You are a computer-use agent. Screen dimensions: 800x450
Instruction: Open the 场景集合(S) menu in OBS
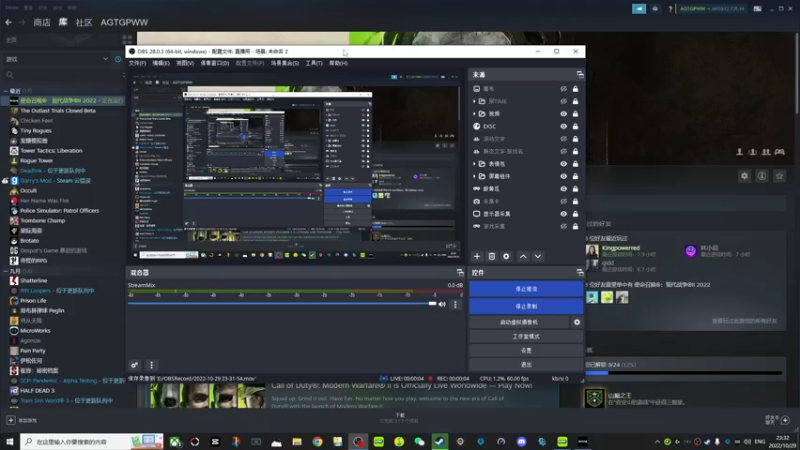pyautogui.click(x=285, y=63)
